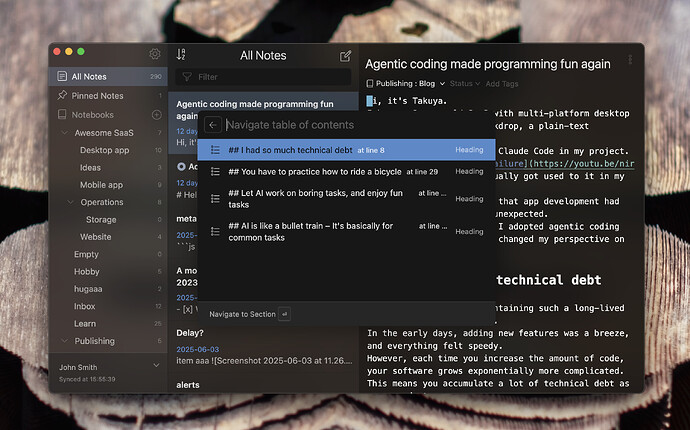The width and height of the screenshot is (690, 430).
Task: Click the filter funnel icon
Action: click(x=187, y=77)
